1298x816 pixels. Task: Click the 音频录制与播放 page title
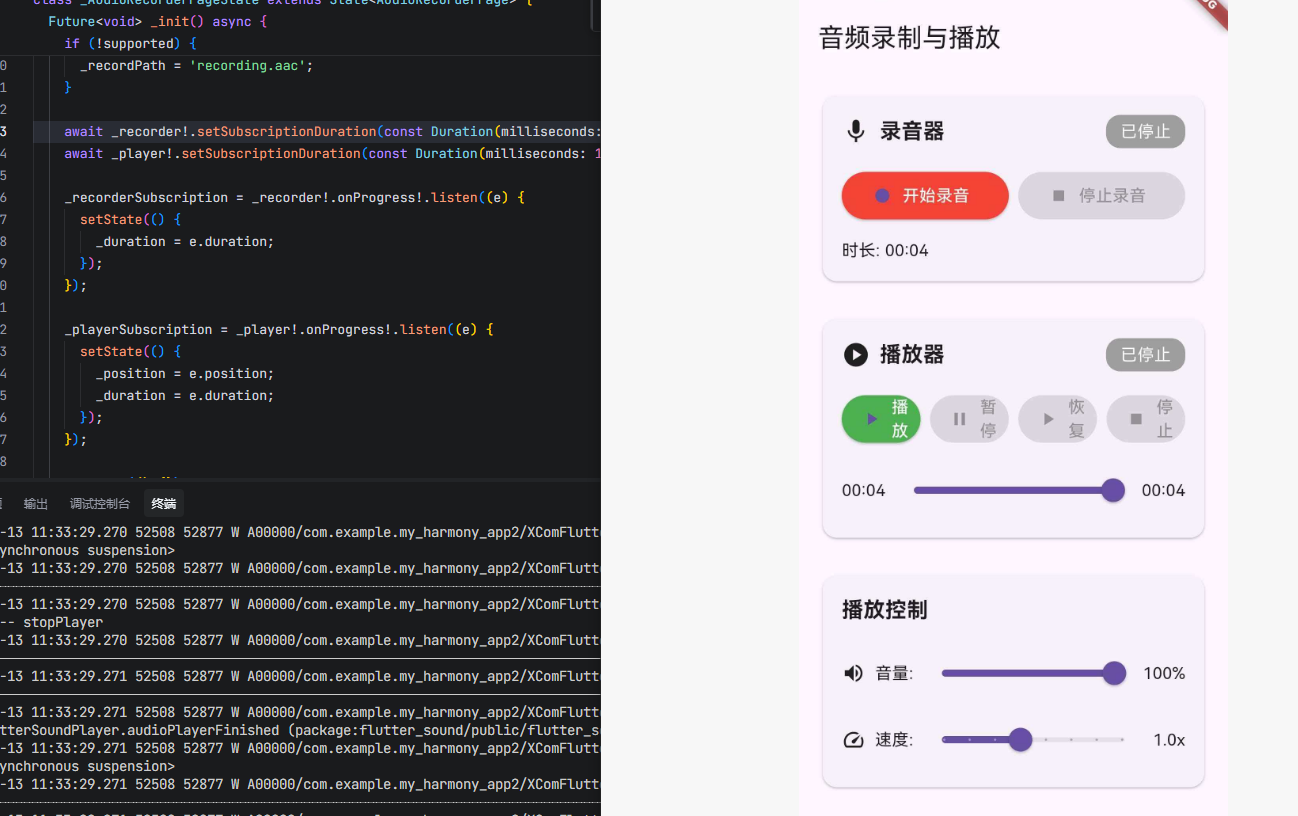click(909, 38)
